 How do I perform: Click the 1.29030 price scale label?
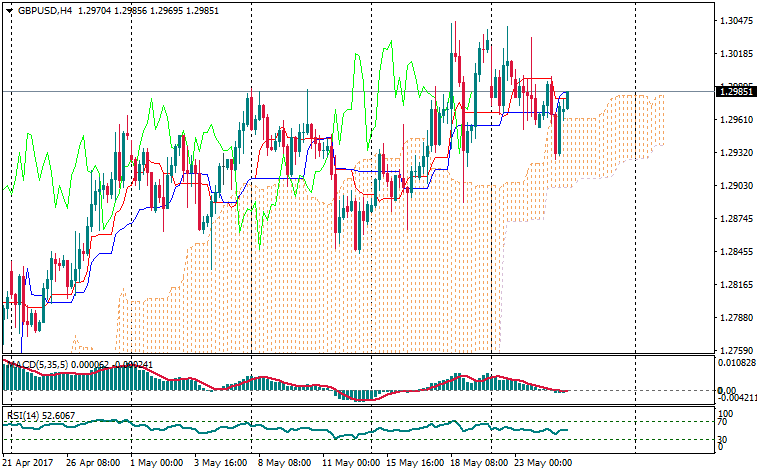tap(736, 185)
